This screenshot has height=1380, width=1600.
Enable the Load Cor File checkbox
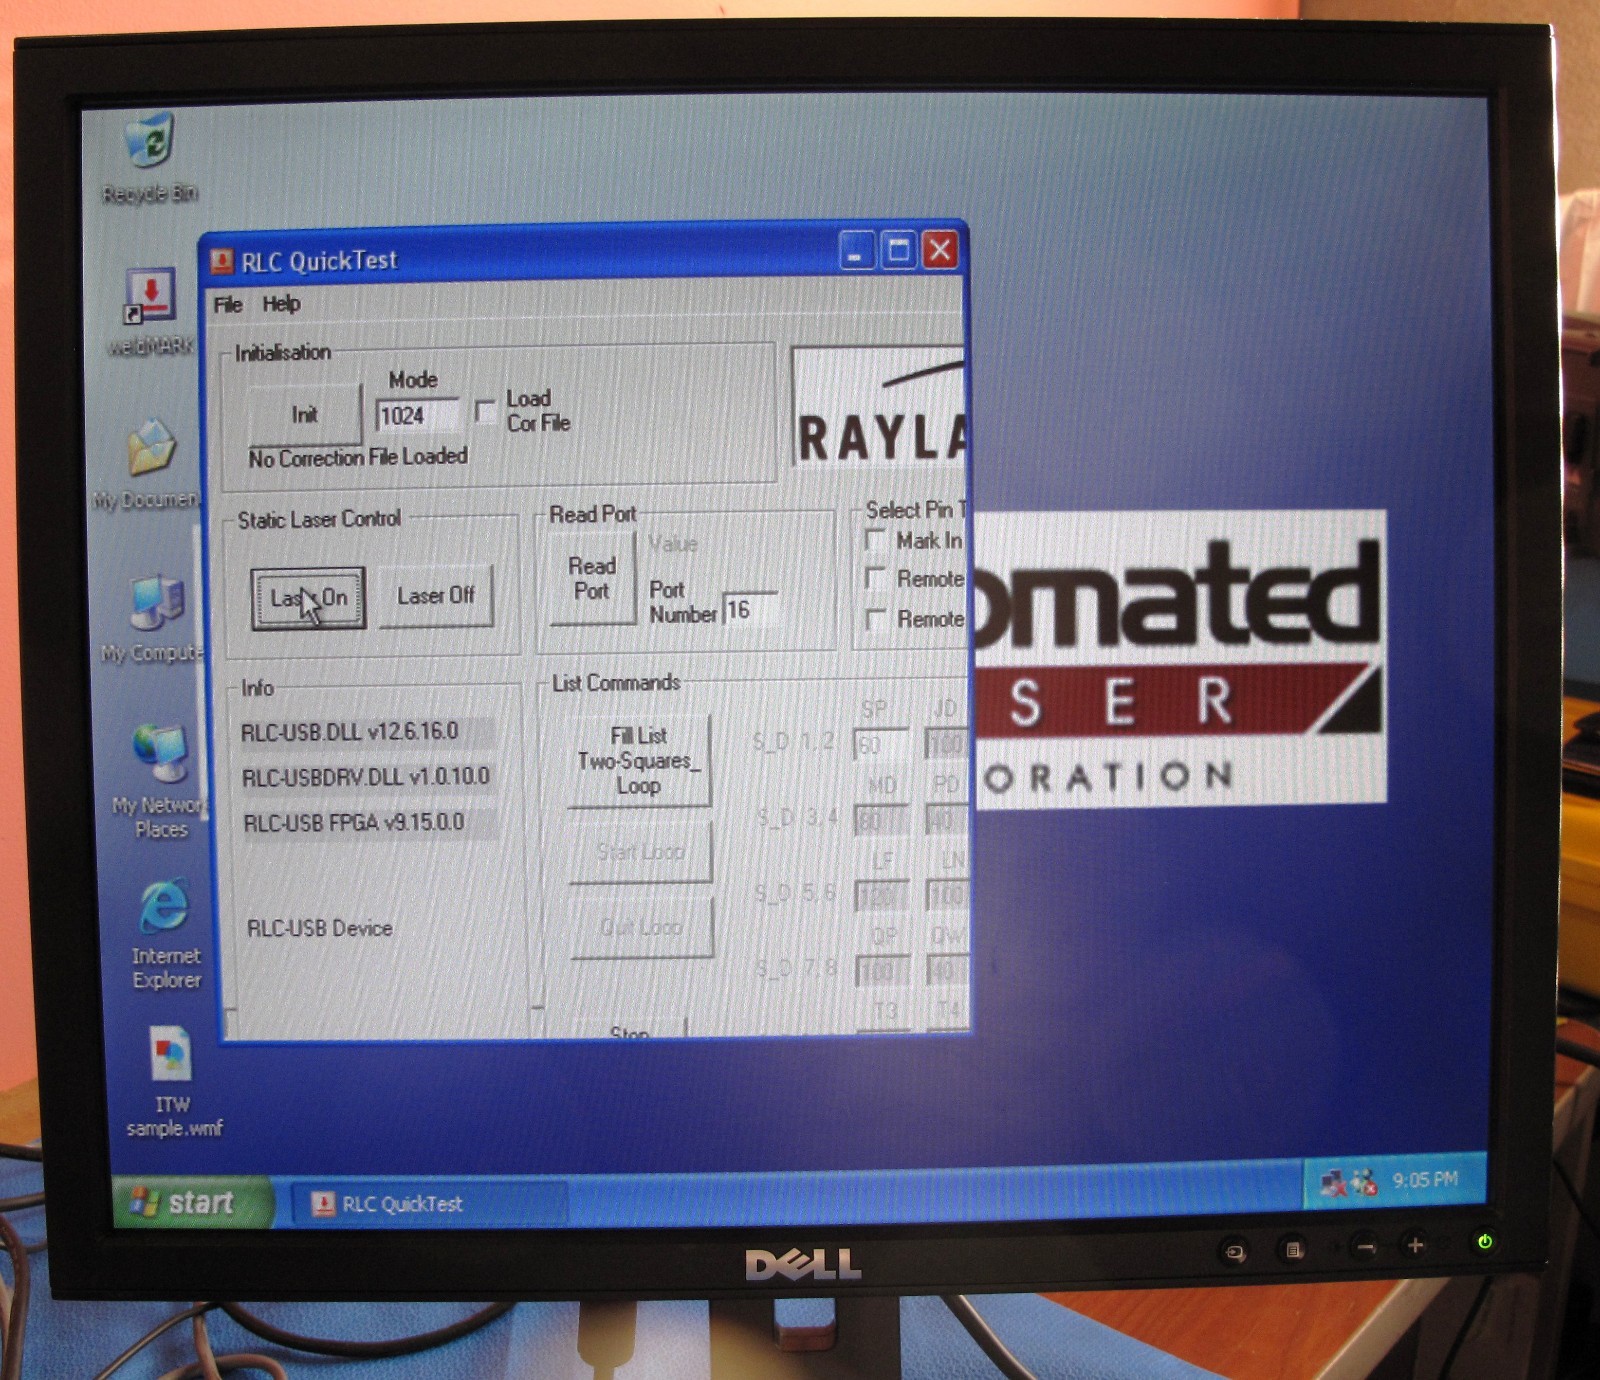pyautogui.click(x=486, y=409)
